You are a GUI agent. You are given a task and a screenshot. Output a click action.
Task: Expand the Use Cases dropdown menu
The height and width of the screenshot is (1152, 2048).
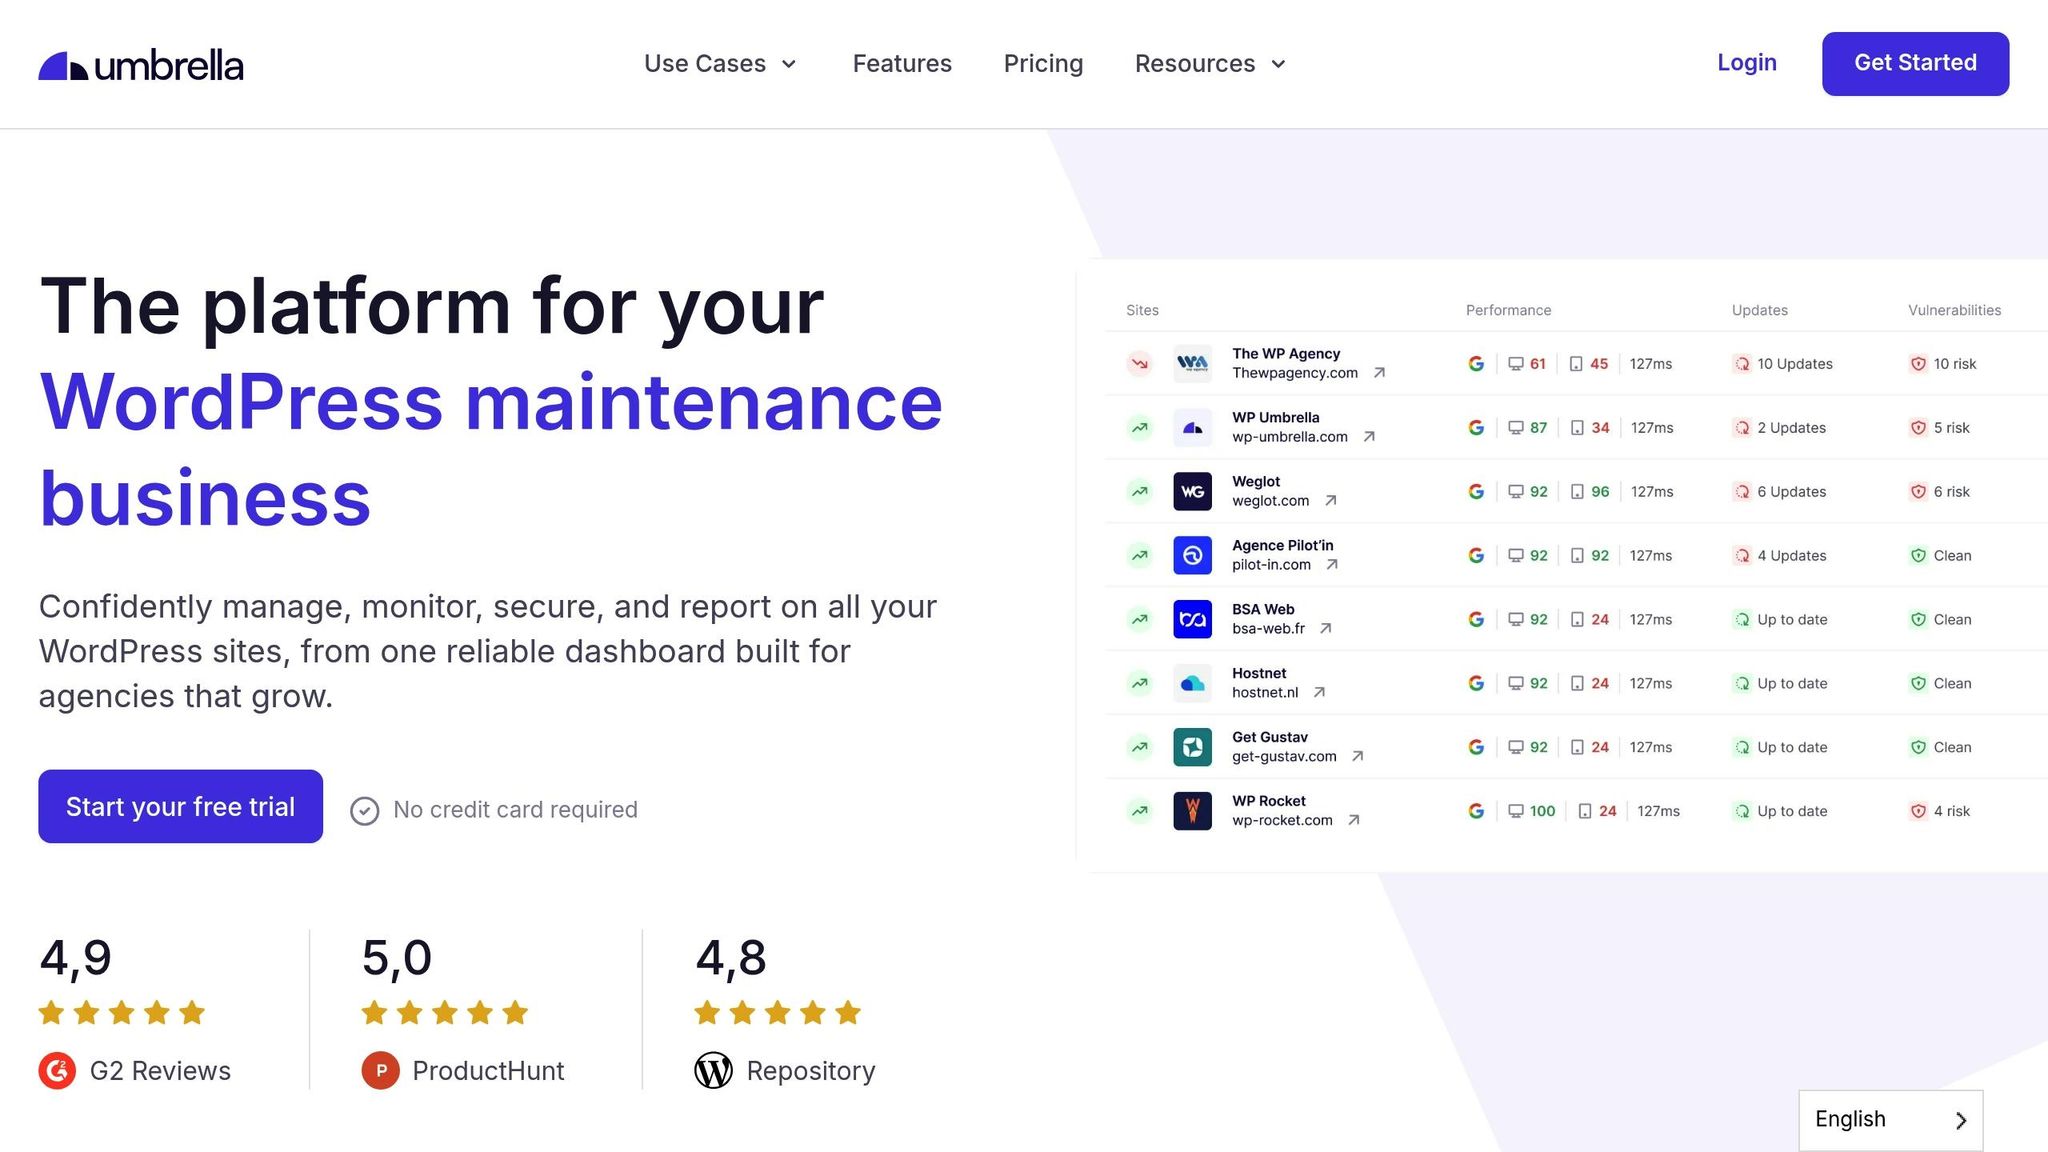(x=720, y=64)
